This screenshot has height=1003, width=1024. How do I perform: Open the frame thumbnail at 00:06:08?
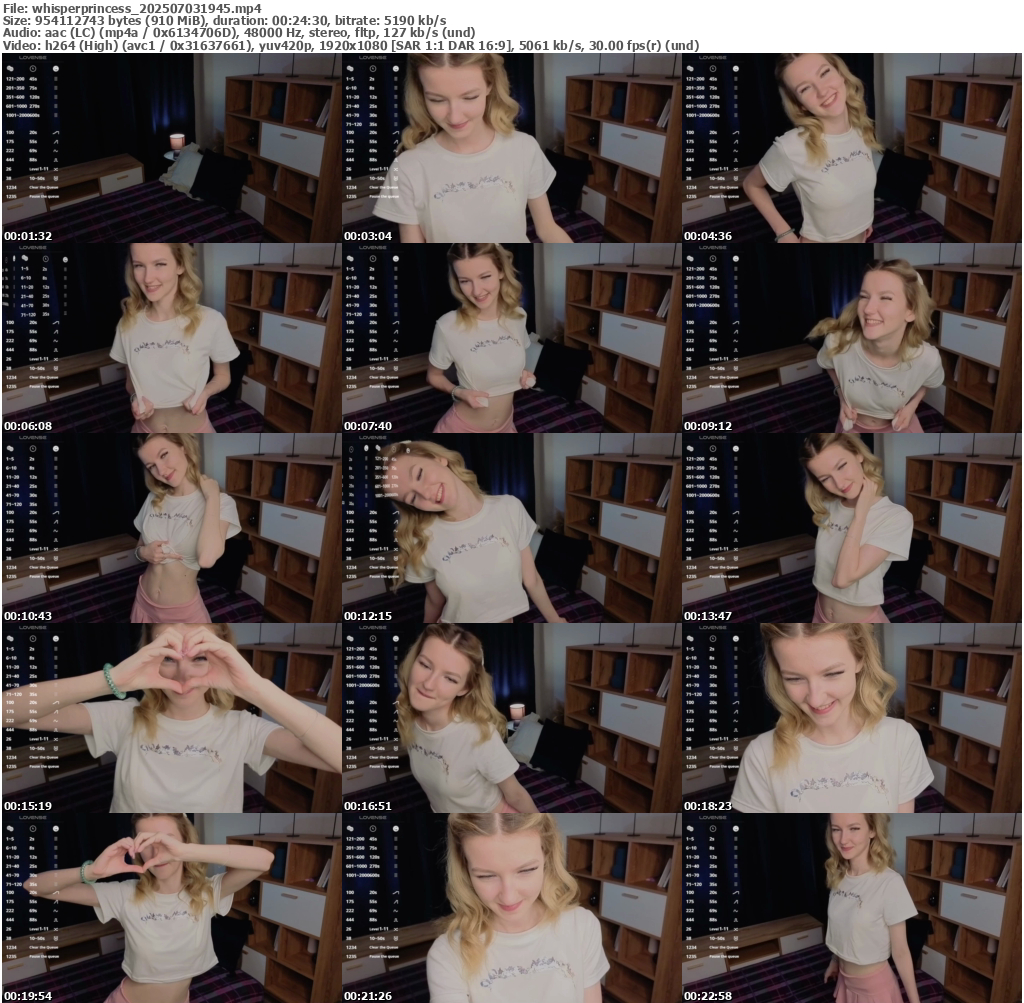[172, 338]
